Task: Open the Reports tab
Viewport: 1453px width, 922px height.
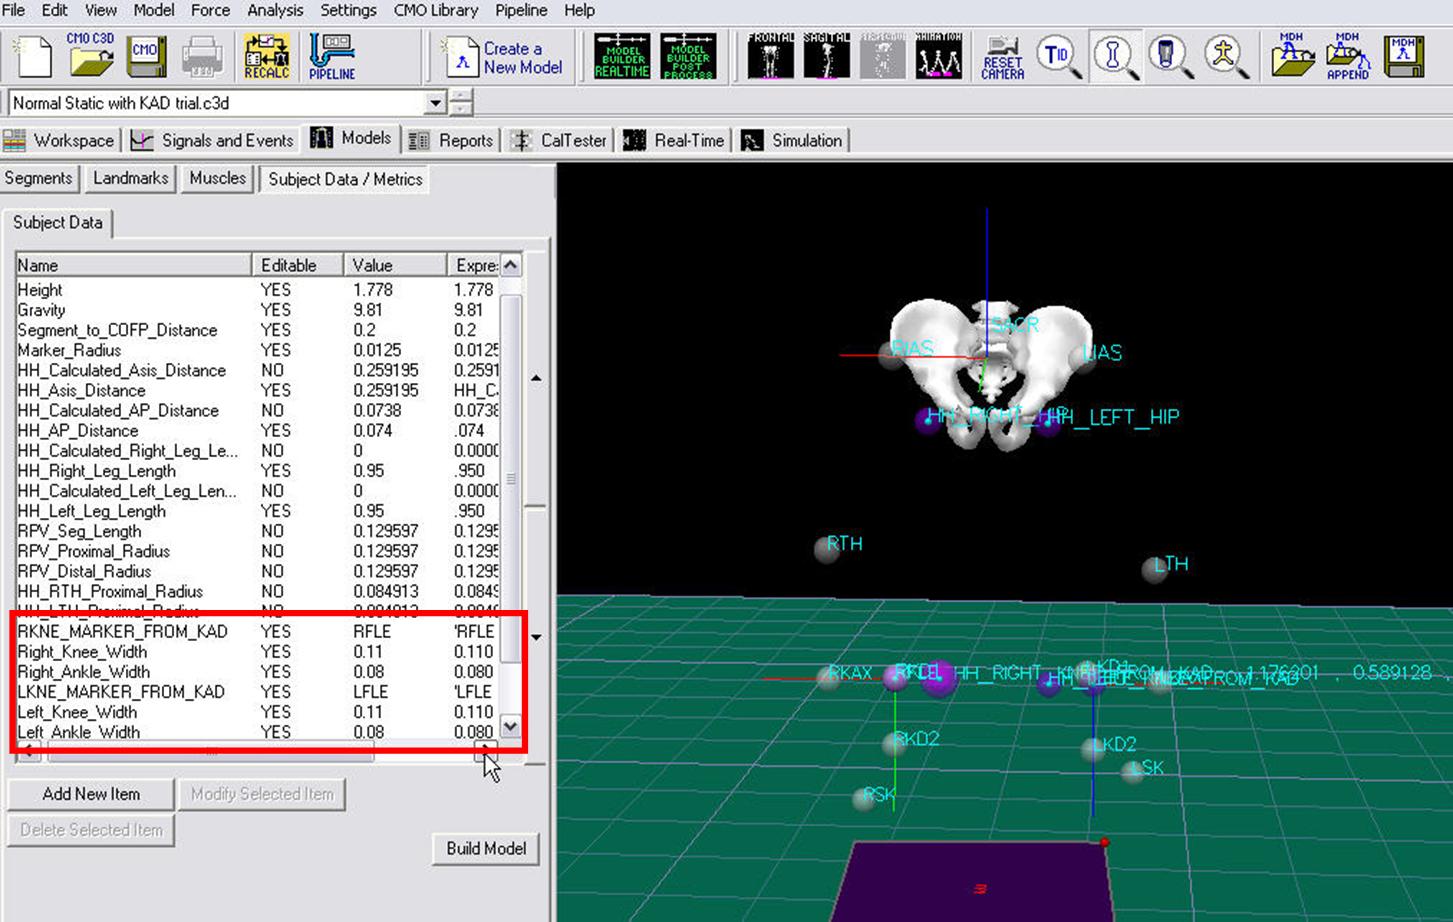Action: (452, 140)
